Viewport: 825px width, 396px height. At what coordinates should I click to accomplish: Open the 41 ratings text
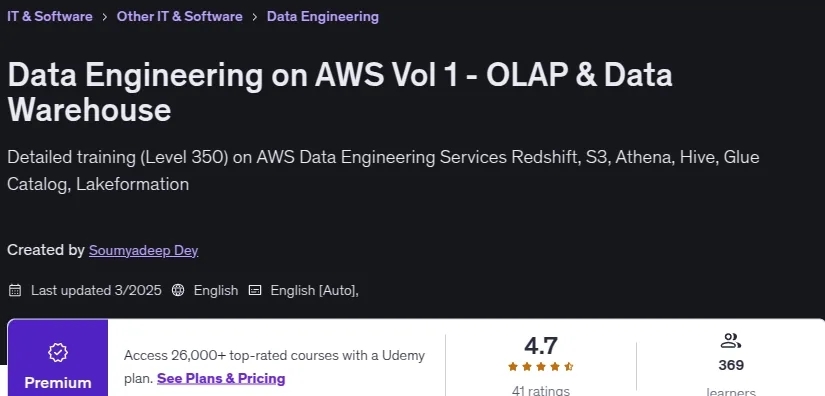coord(540,391)
